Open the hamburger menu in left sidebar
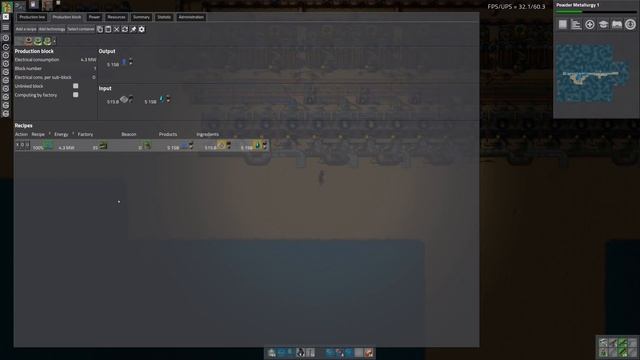640x360 pixels. tap(6, 27)
